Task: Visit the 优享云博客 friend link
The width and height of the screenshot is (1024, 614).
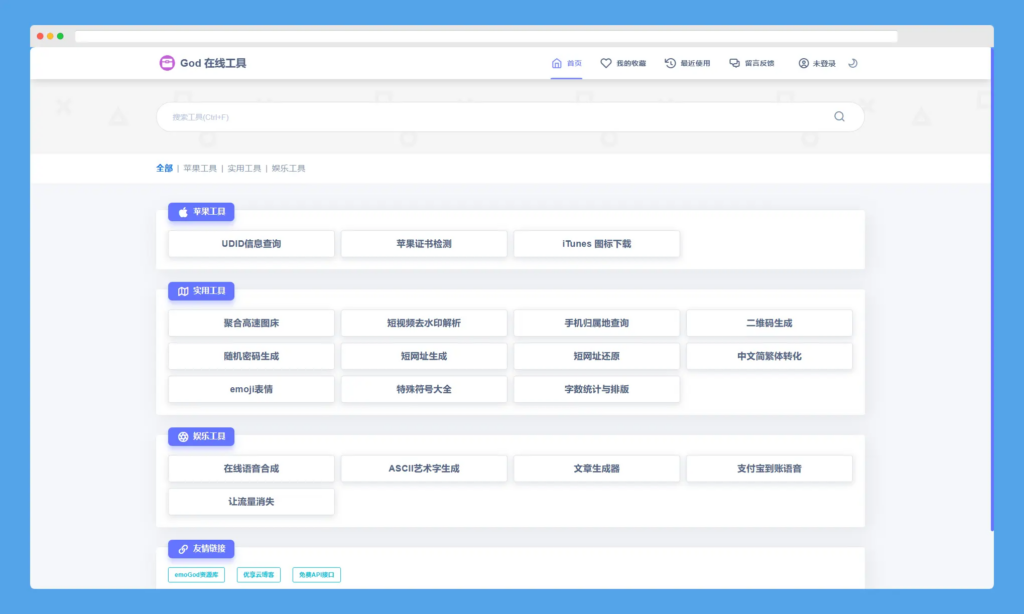Action: [x=259, y=575]
